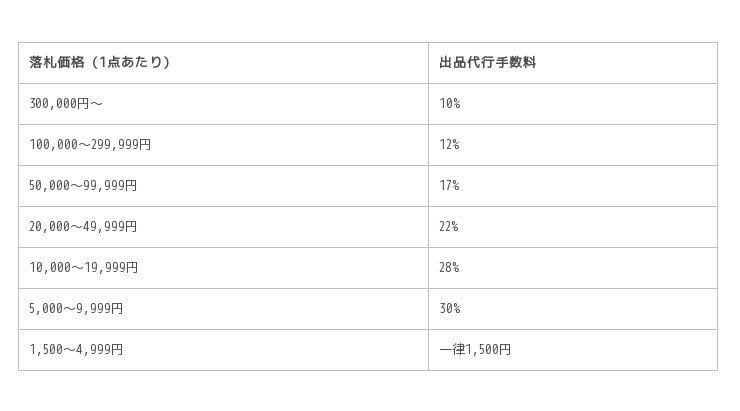
Task: Click the 19,999円 upper bound text
Action: pyautogui.click(x=112, y=268)
